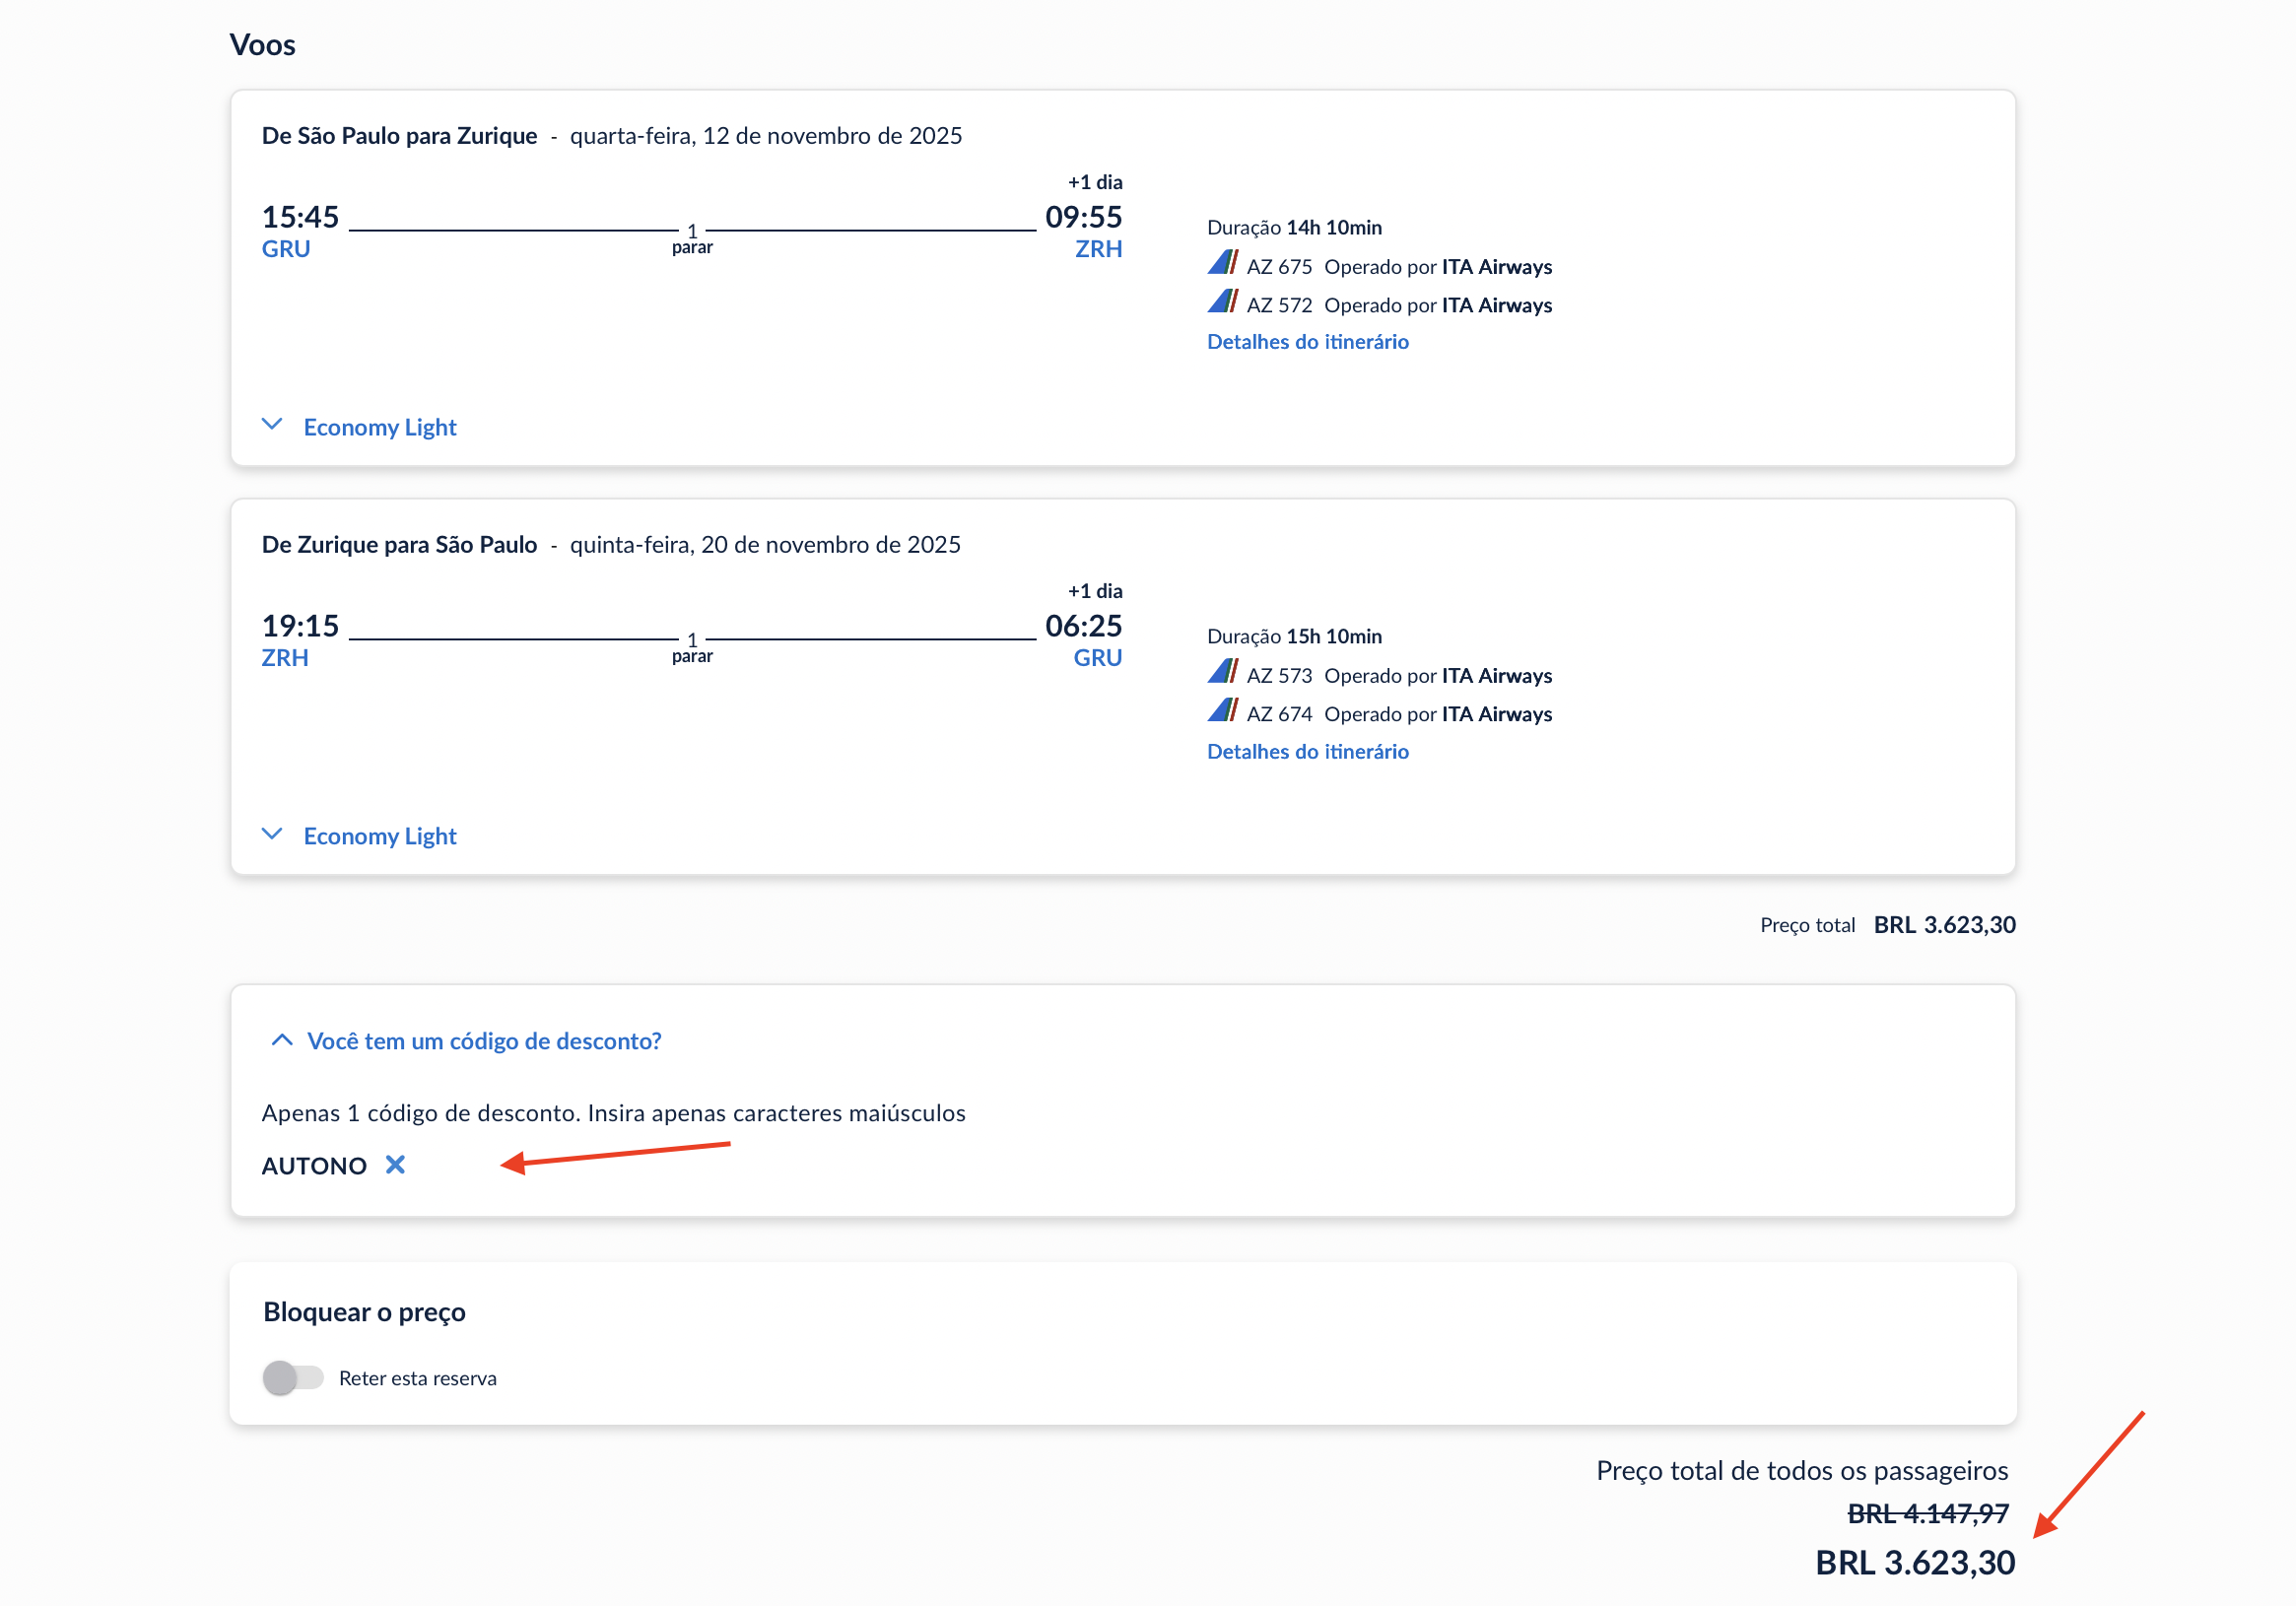2296x1606 pixels.
Task: Click the struck-through price BRL 4.147,97
Action: pyautogui.click(x=1927, y=1514)
